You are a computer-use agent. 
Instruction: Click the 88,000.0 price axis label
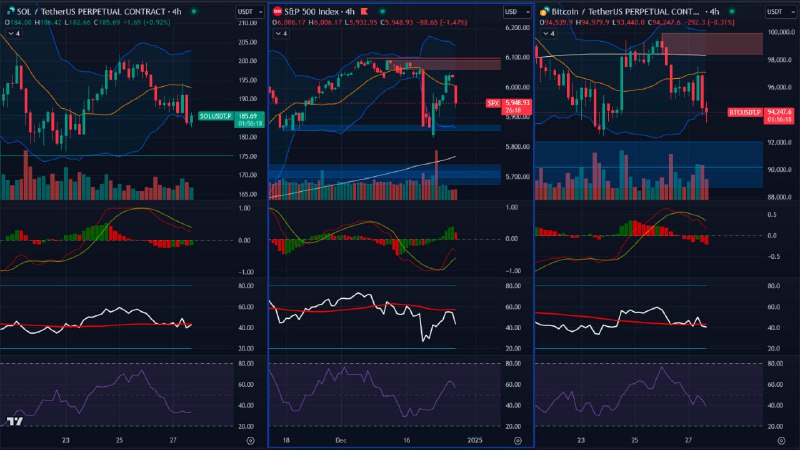tap(779, 197)
